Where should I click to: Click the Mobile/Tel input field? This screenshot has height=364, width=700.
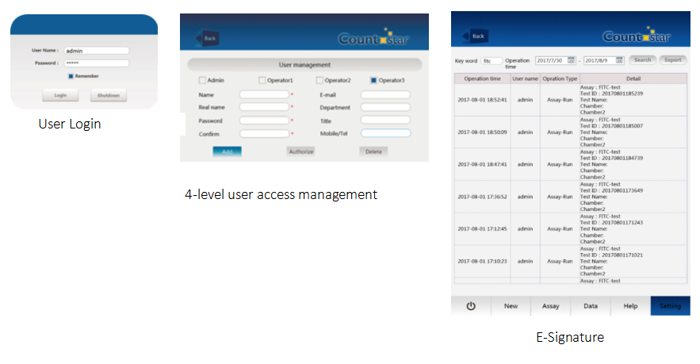click(385, 133)
